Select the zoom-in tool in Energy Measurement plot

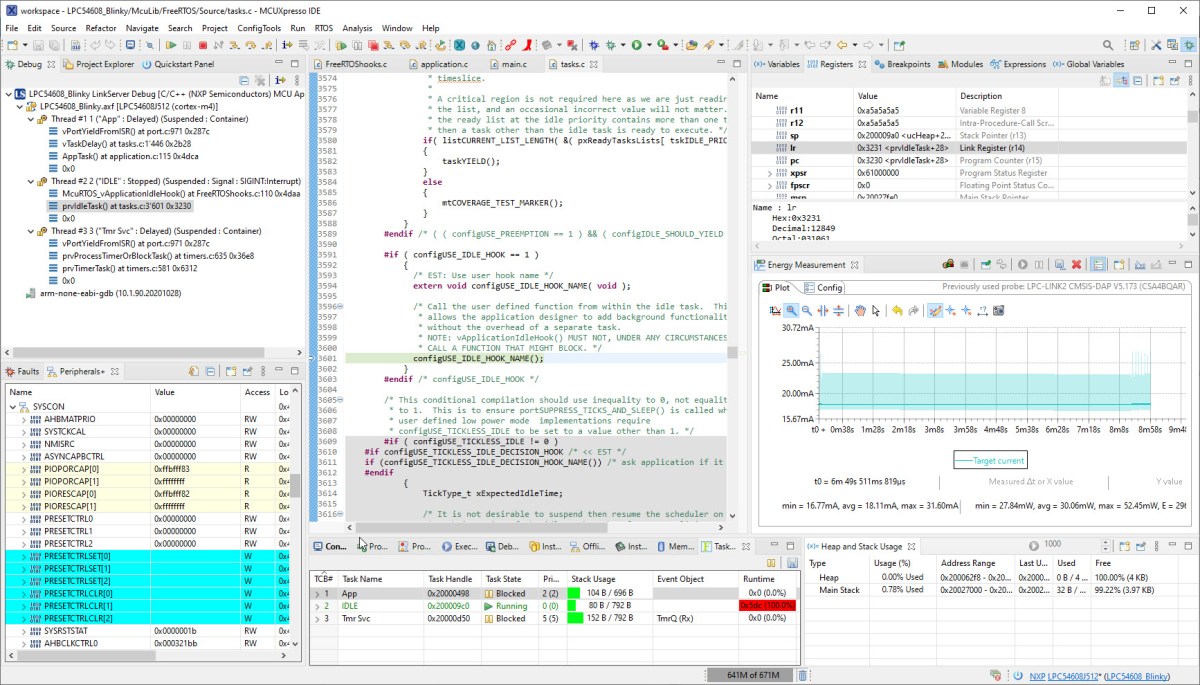click(790, 311)
